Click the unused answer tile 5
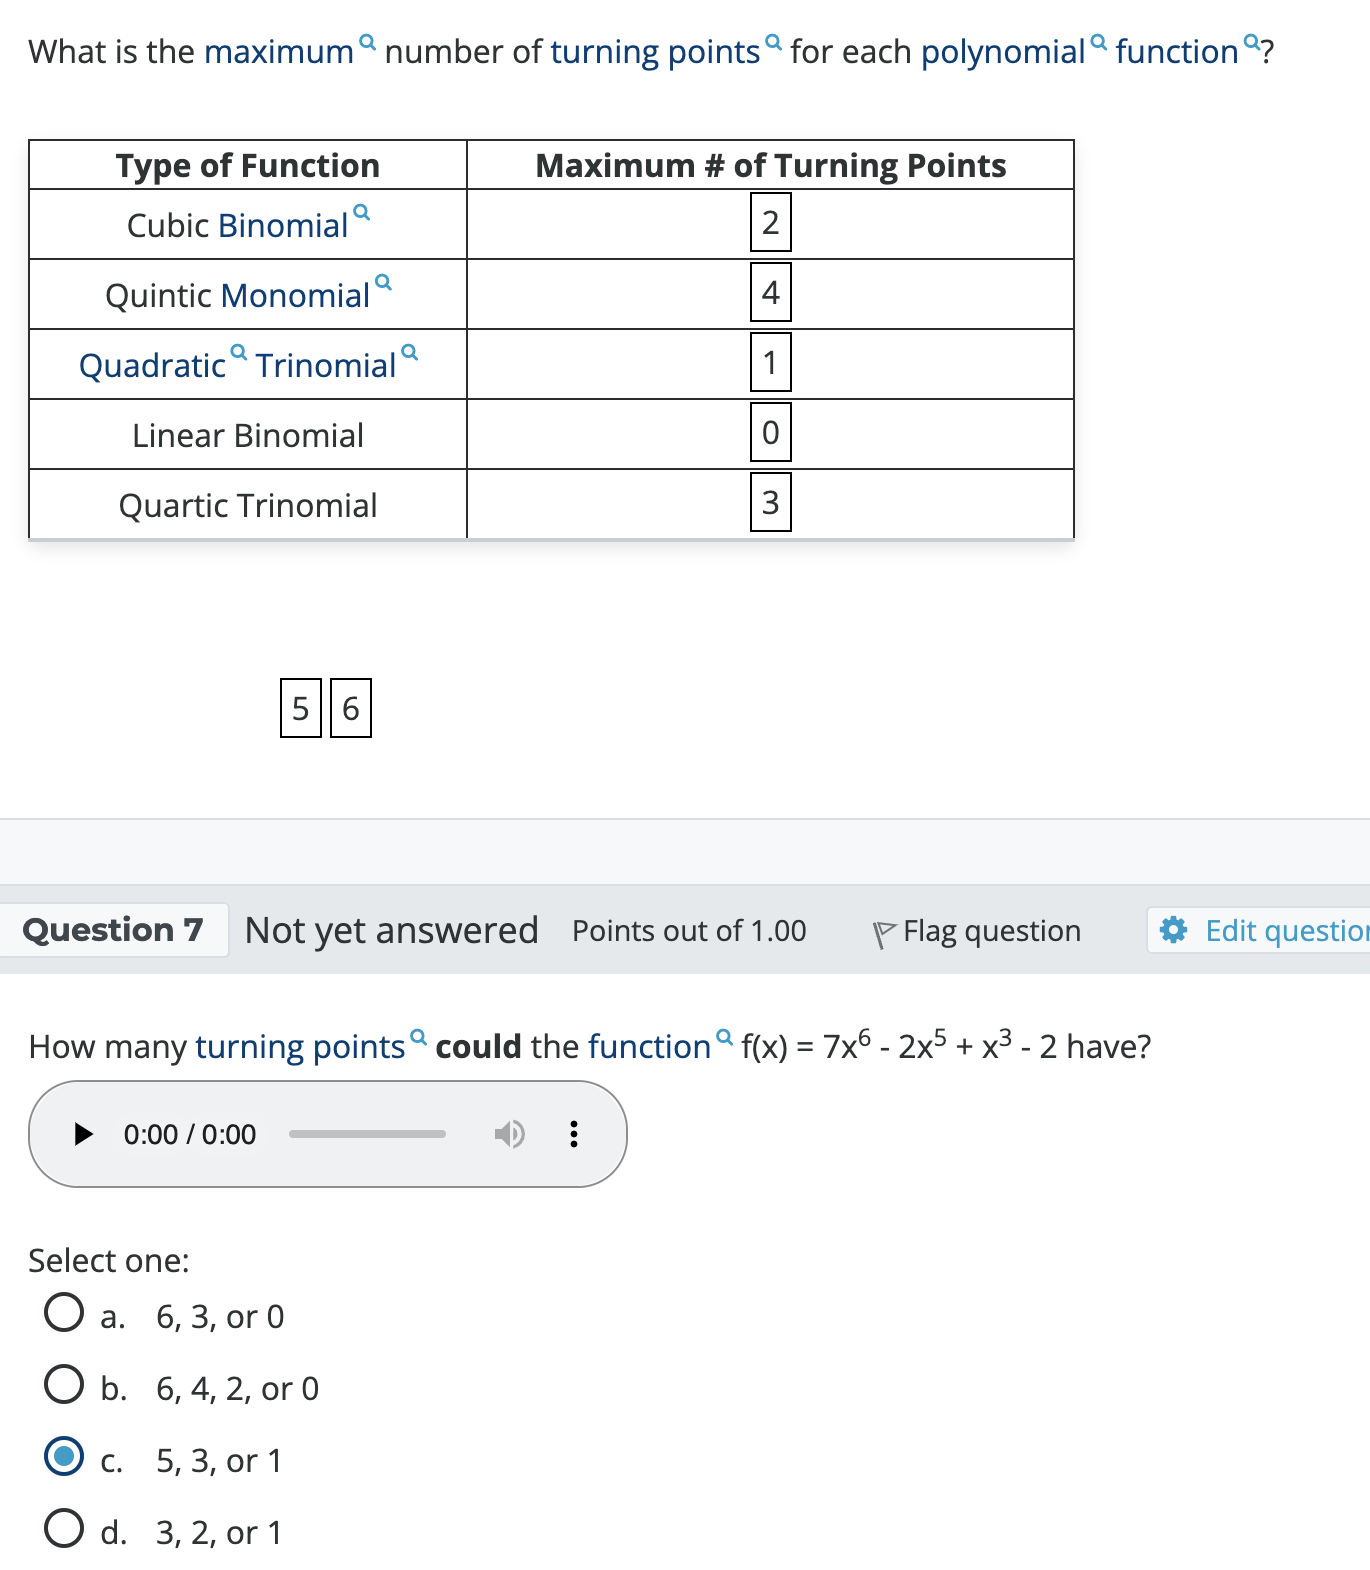Screen dimensions: 1370x1570 [300, 708]
